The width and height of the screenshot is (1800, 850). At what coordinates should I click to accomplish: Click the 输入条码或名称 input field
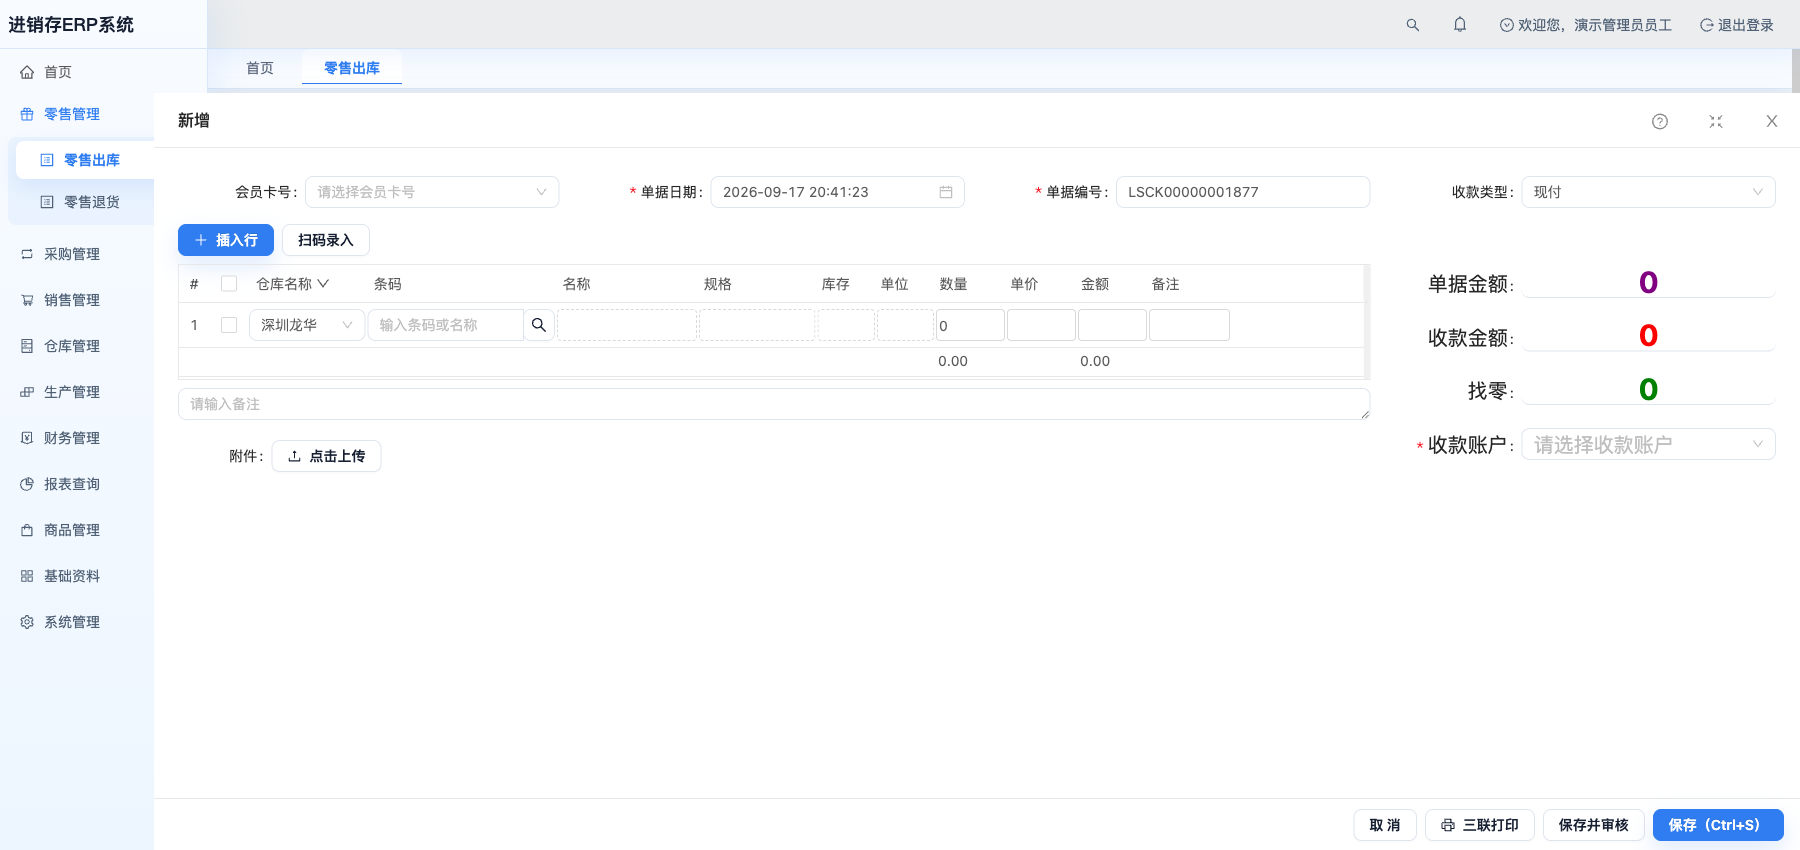click(446, 325)
